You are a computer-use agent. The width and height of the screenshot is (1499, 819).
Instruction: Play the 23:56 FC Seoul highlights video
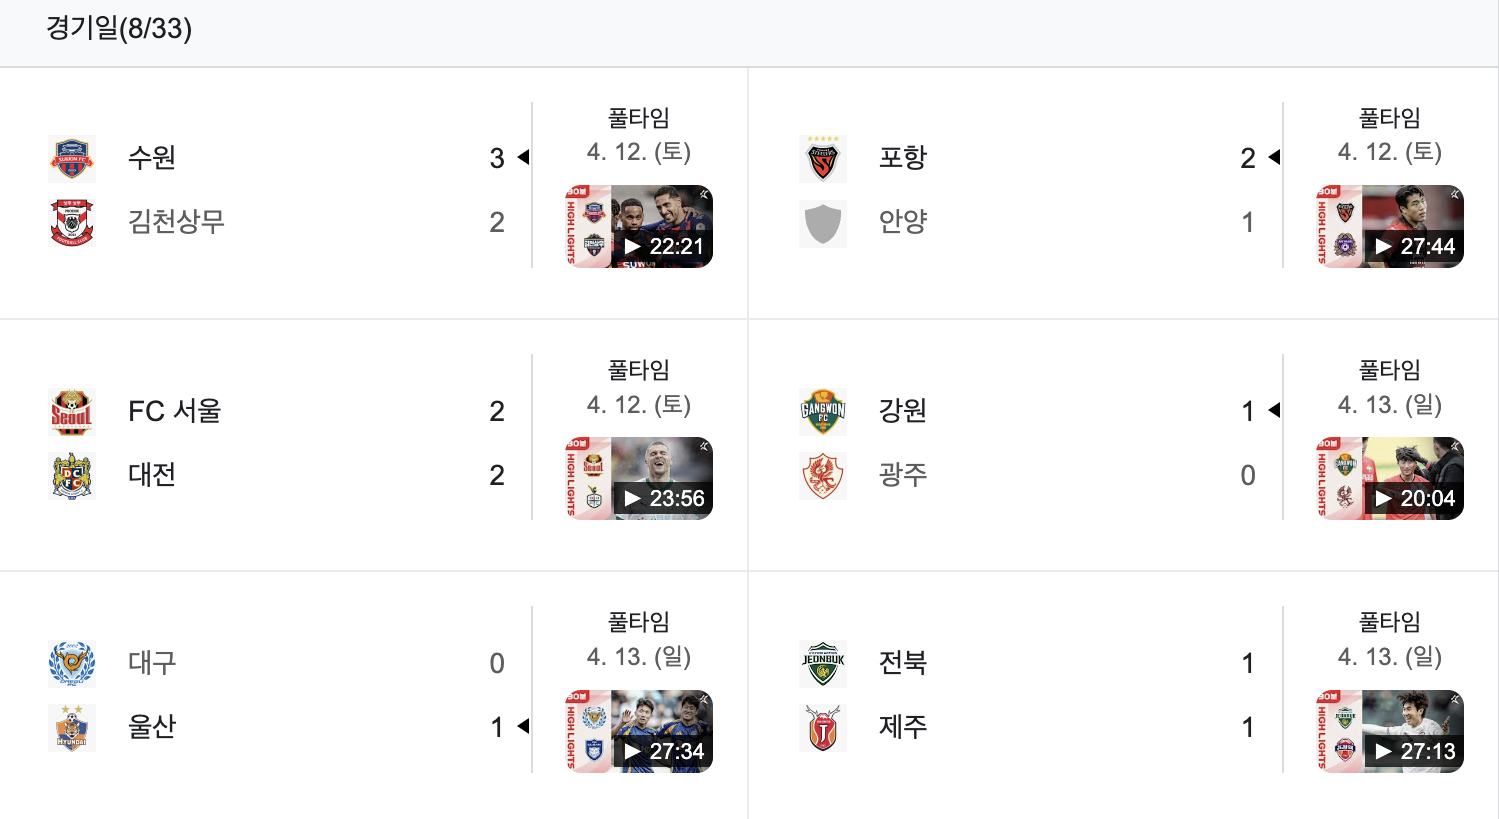tap(639, 478)
